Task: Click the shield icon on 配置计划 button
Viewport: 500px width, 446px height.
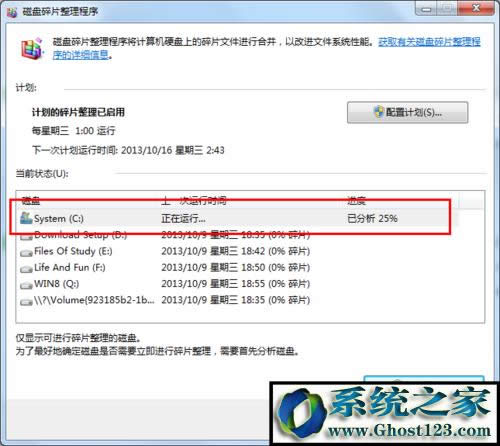Action: pyautogui.click(x=379, y=112)
